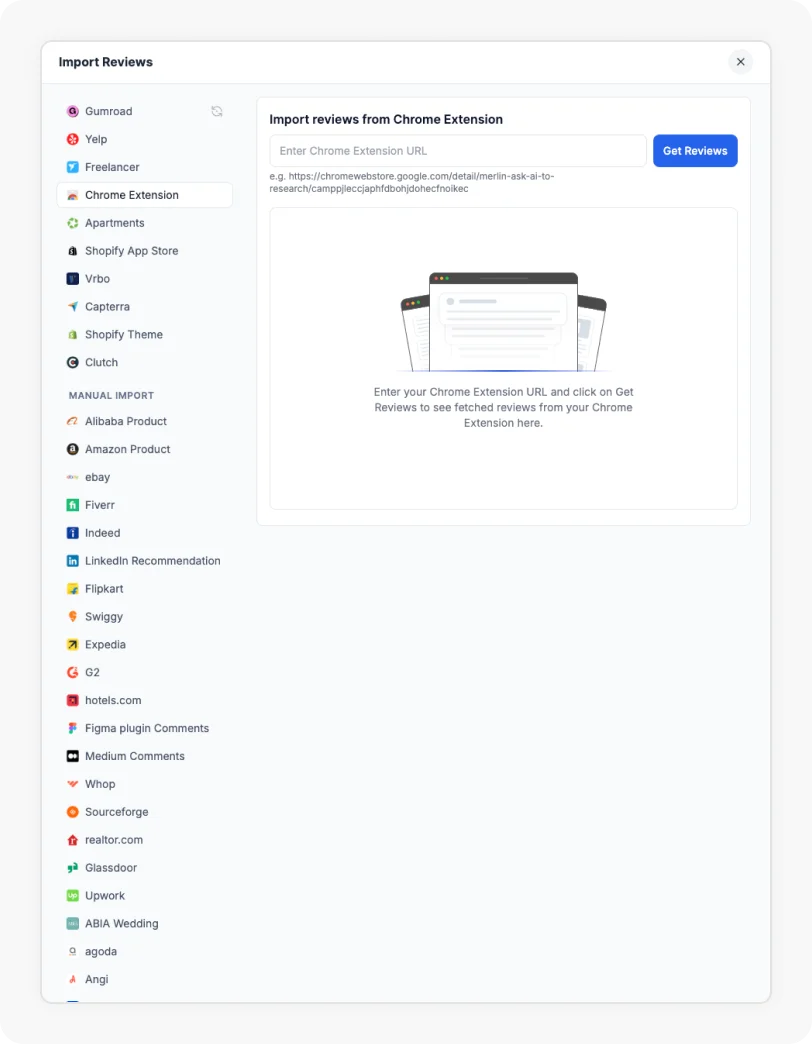Select the Fiverr green icon
This screenshot has width=812, height=1044.
(x=73, y=505)
